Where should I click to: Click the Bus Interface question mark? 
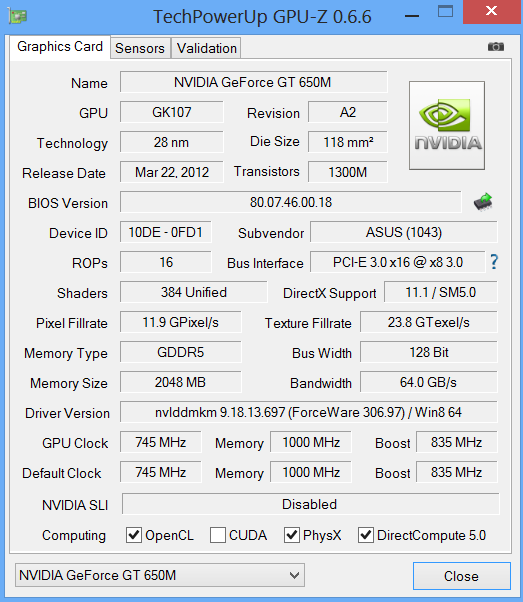pos(494,262)
